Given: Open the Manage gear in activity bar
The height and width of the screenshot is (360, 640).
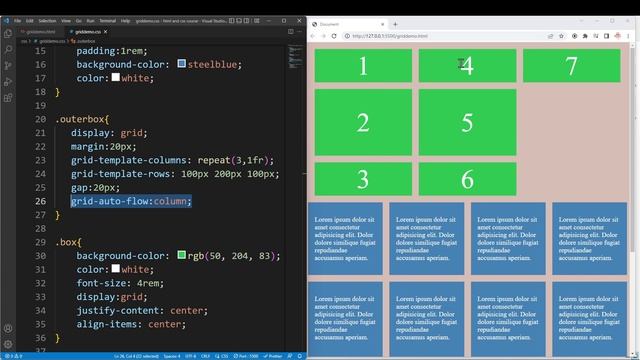Looking at the screenshot, I should [8, 344].
